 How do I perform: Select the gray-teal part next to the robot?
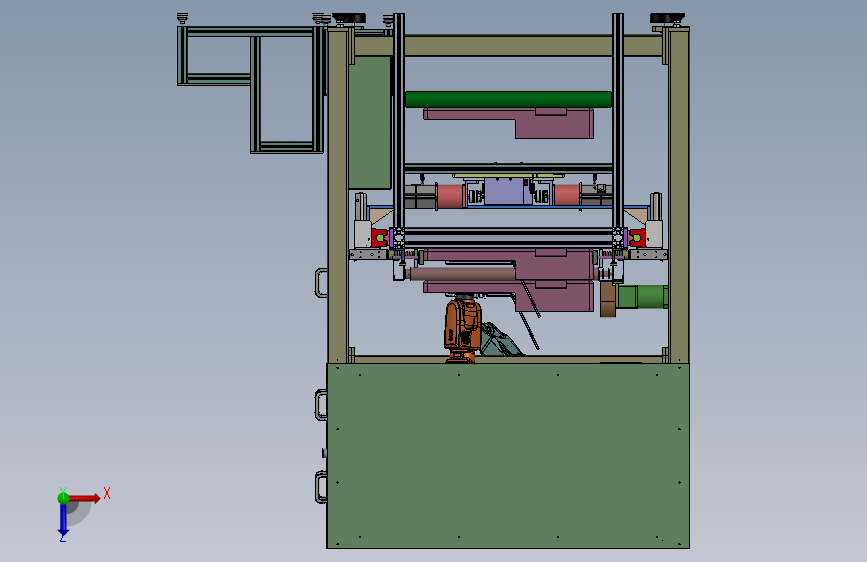click(500, 340)
